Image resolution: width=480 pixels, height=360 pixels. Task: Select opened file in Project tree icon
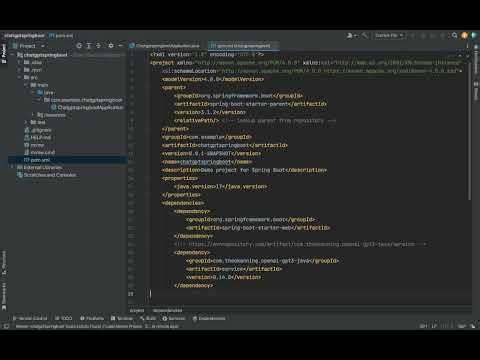point(79,46)
